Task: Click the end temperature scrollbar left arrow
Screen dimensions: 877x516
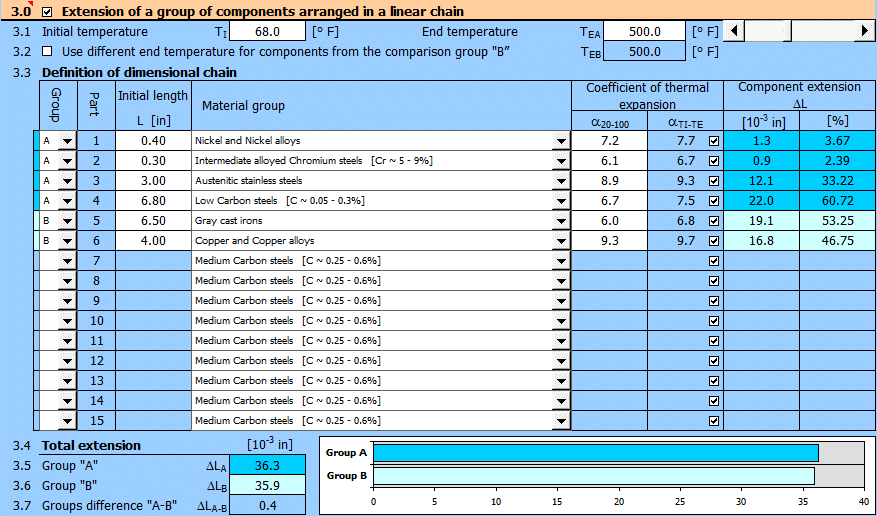Action: click(x=734, y=31)
